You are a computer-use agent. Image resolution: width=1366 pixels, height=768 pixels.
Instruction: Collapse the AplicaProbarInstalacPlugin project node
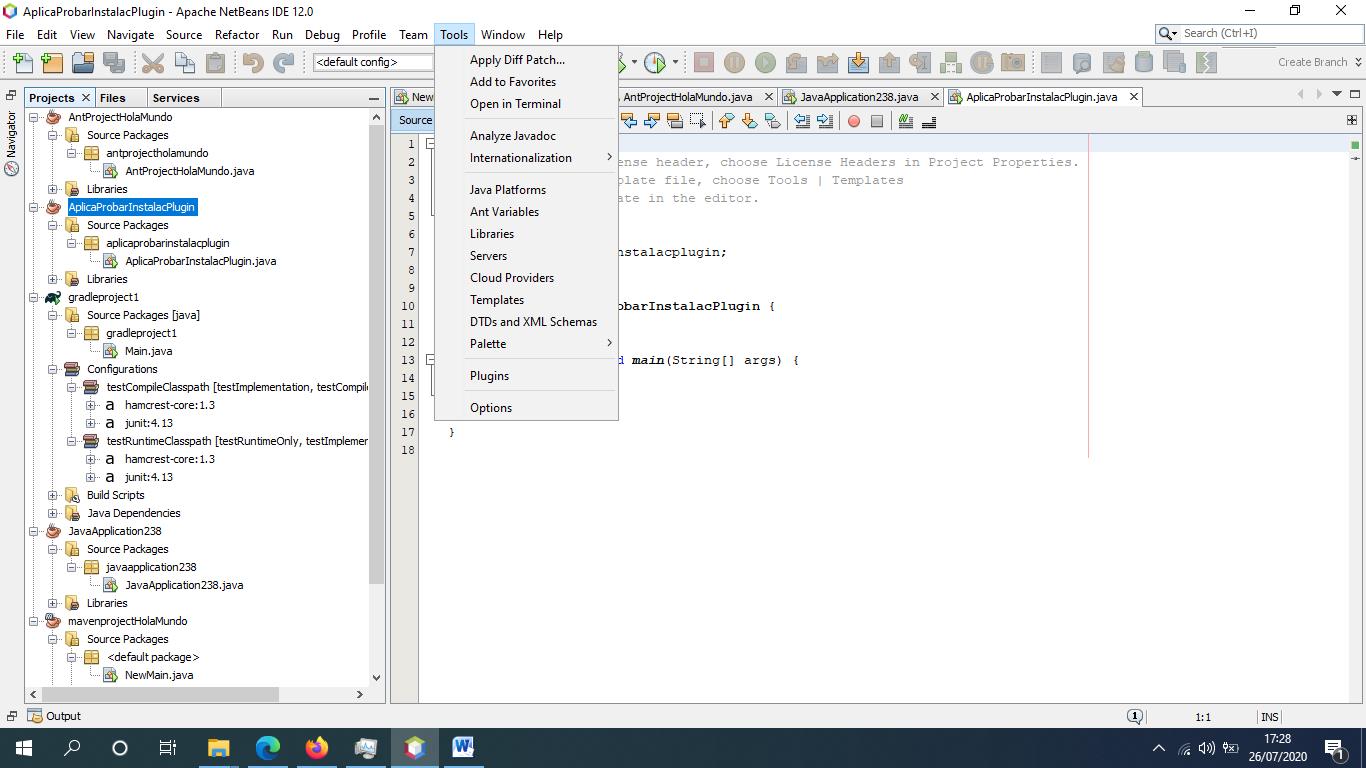point(34,207)
